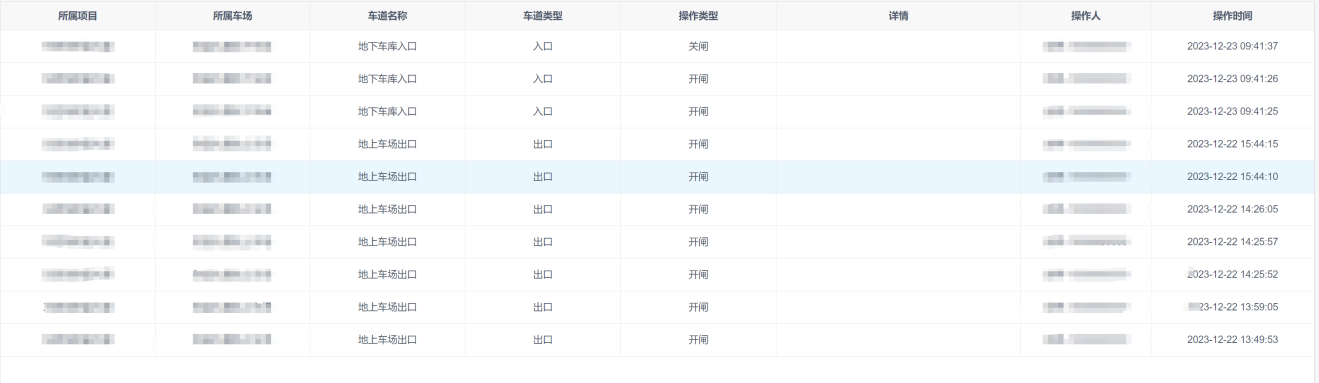Click 地上车场出口 in the 15:44:15 row
1319x383 pixels.
387,144
